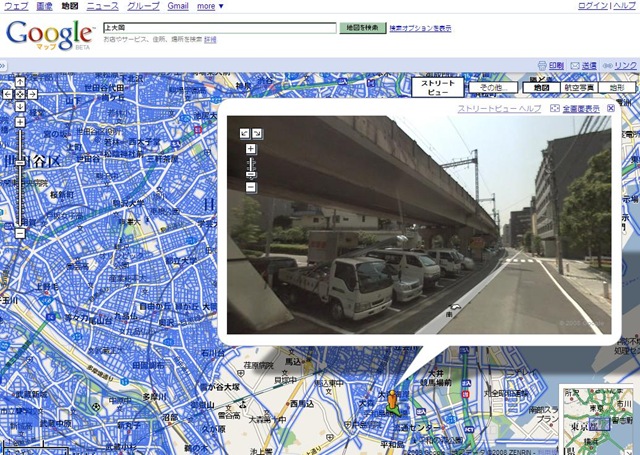Screen dimensions: 640x455
Task: Switch to 航空写真 satellite view
Action: [x=578, y=87]
